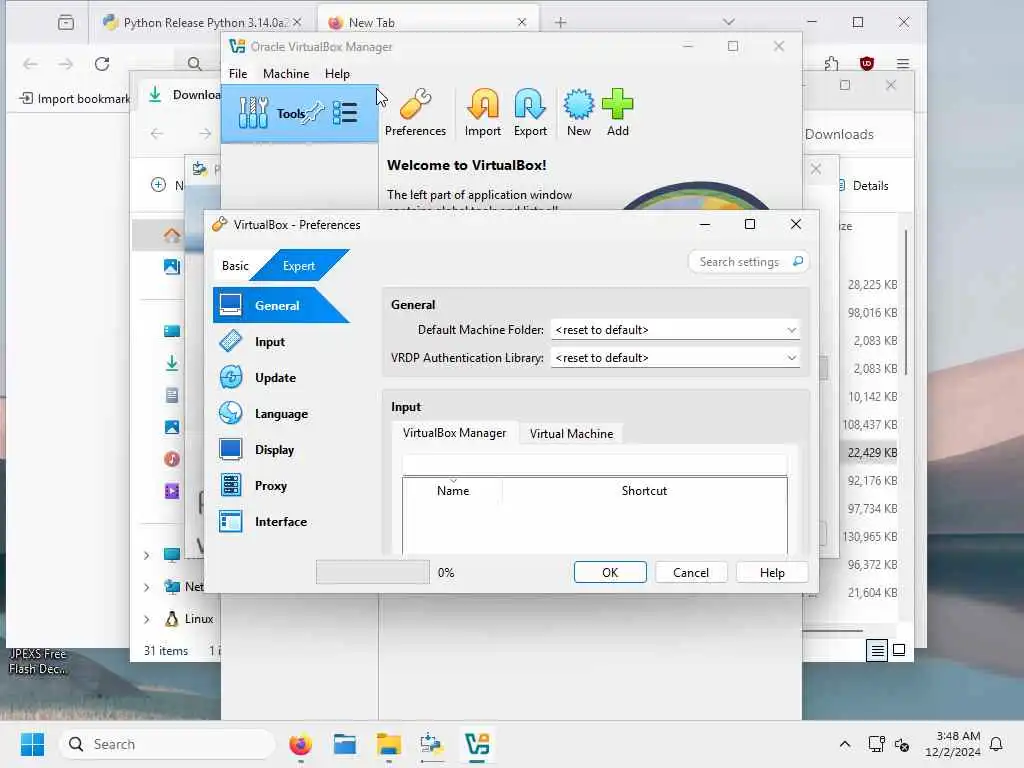Click Import bookmarks in Firefox
1024x768 pixels.
(74, 99)
